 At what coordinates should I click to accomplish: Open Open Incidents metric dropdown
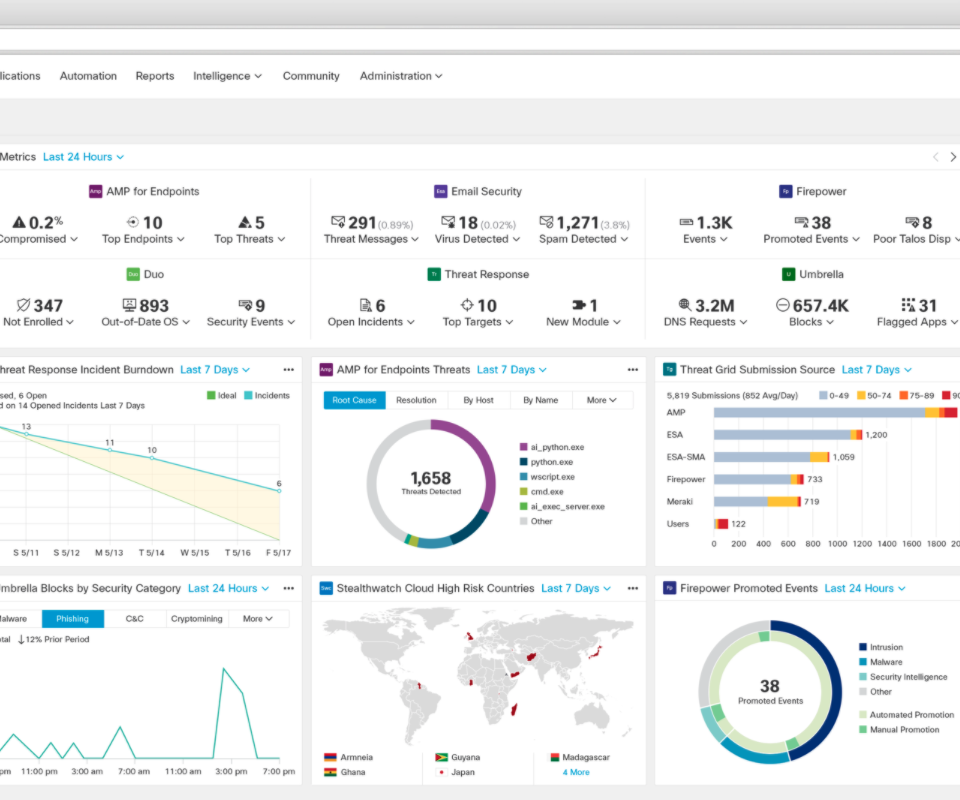pos(371,322)
